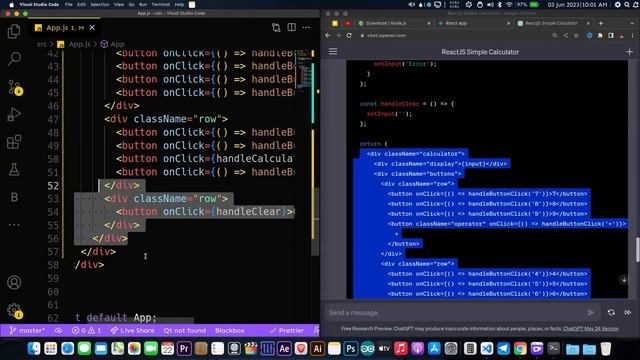Viewport: 640px width, 360px height.
Task: Open the Search view in VS Code sidebar
Action: pyautogui.click(x=14, y=59)
